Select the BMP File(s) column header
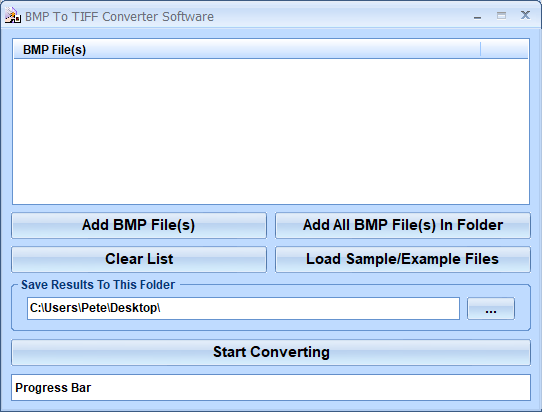This screenshot has width=542, height=412. click(247, 50)
